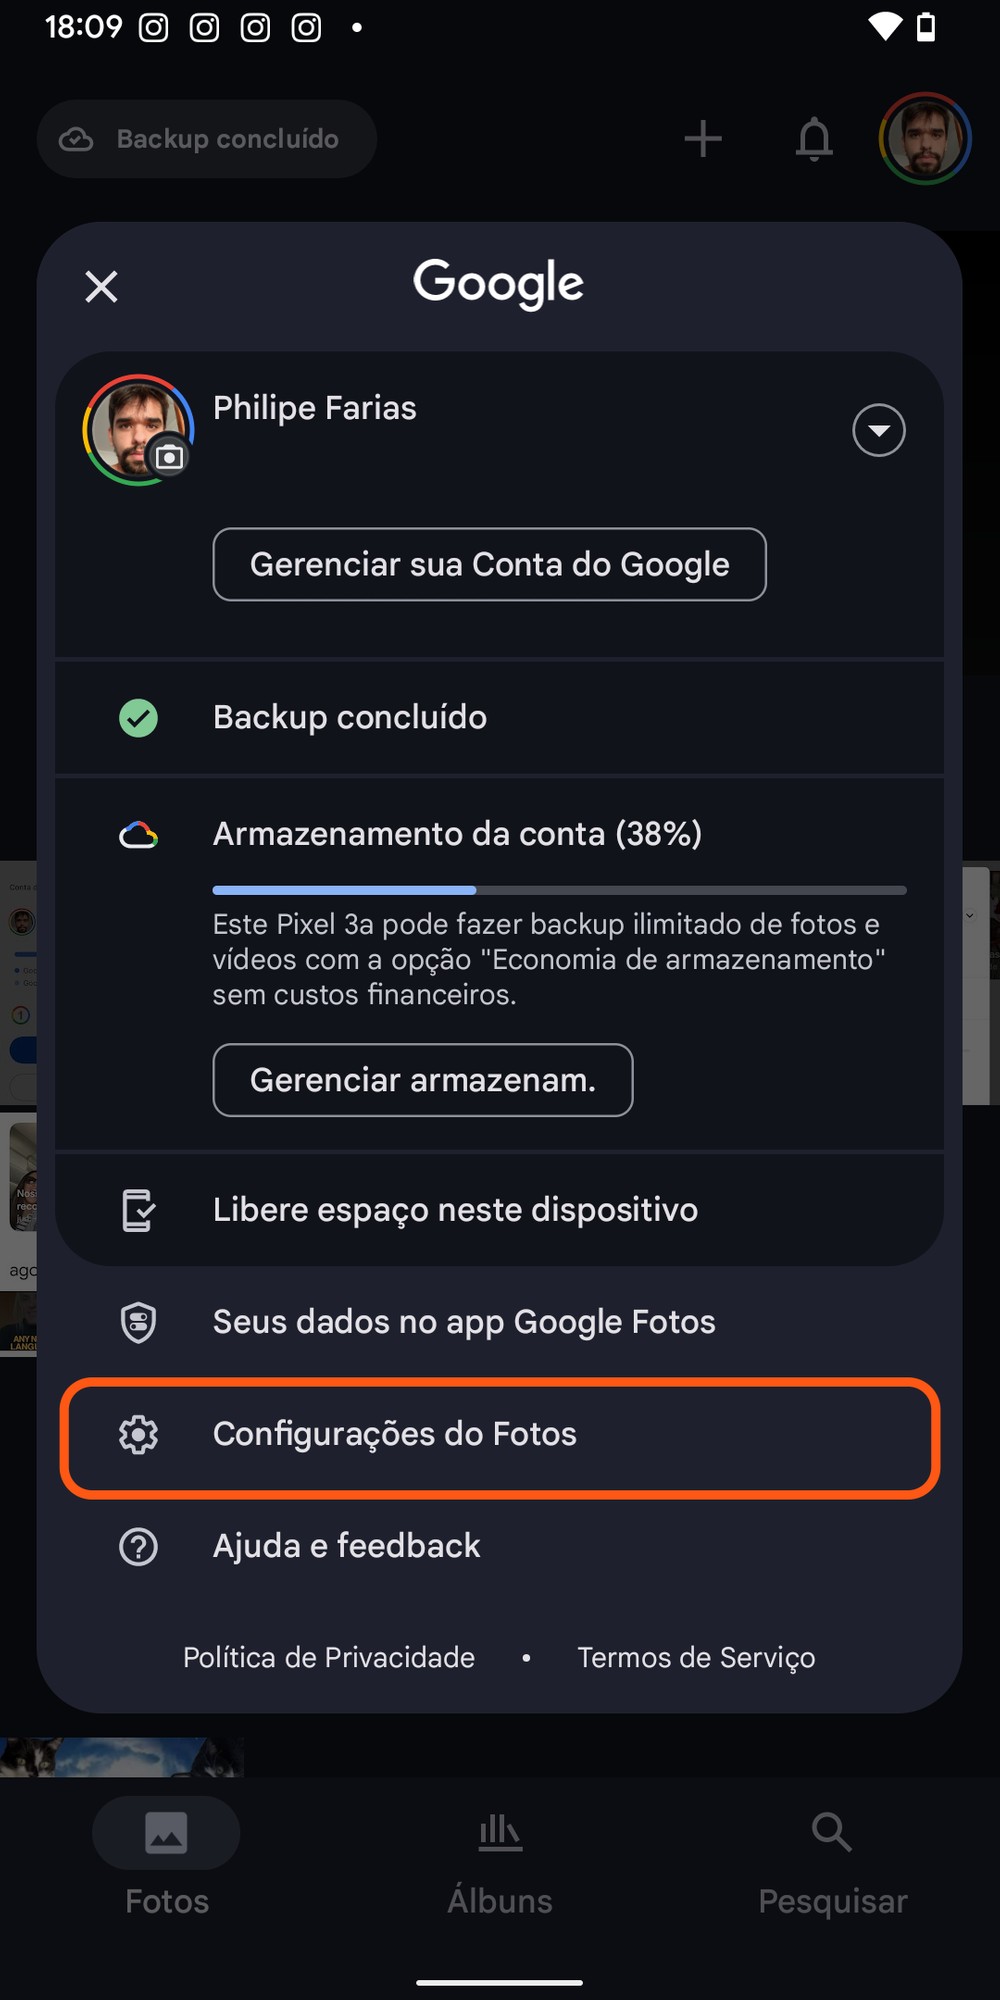Select Libere espaço neste dispositivo
The width and height of the screenshot is (1000, 2000).
coord(455,1210)
